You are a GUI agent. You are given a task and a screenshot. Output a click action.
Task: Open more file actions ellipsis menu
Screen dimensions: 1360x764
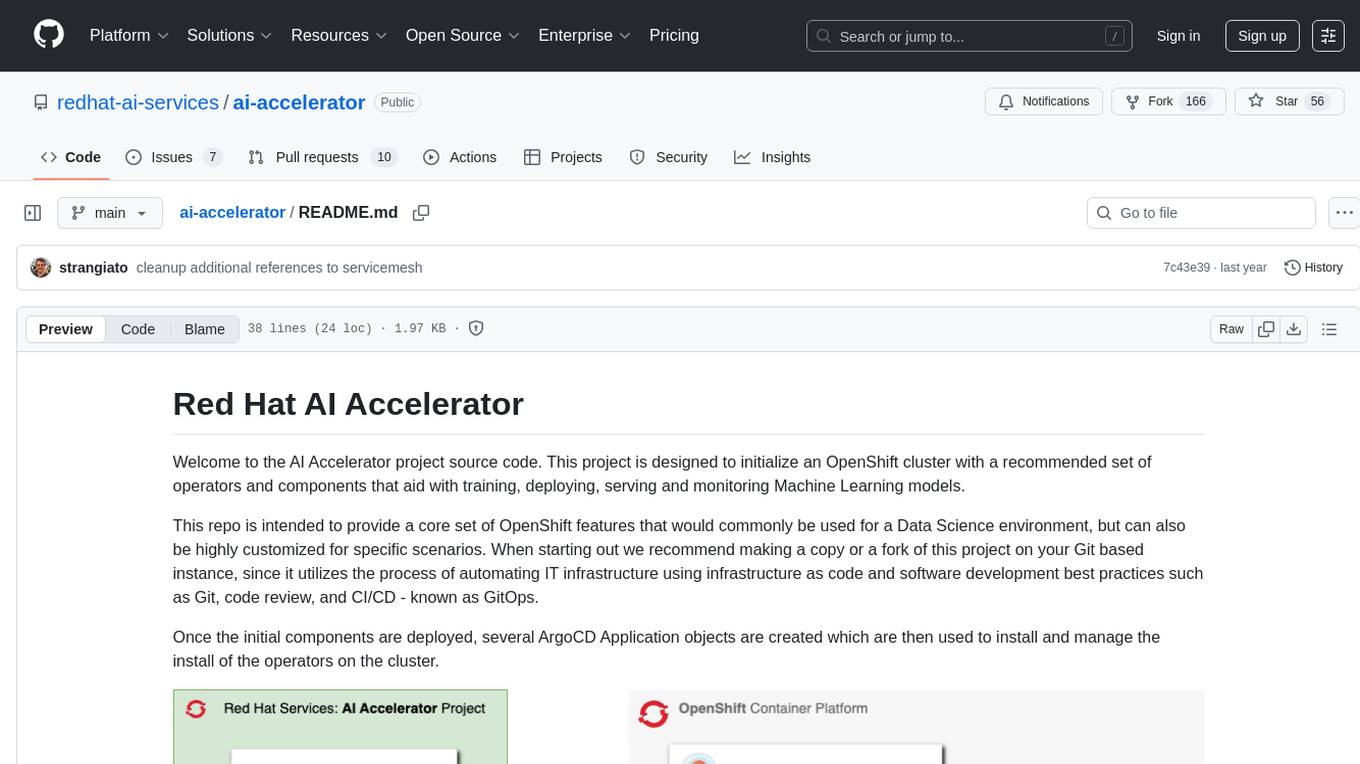[x=1345, y=213]
